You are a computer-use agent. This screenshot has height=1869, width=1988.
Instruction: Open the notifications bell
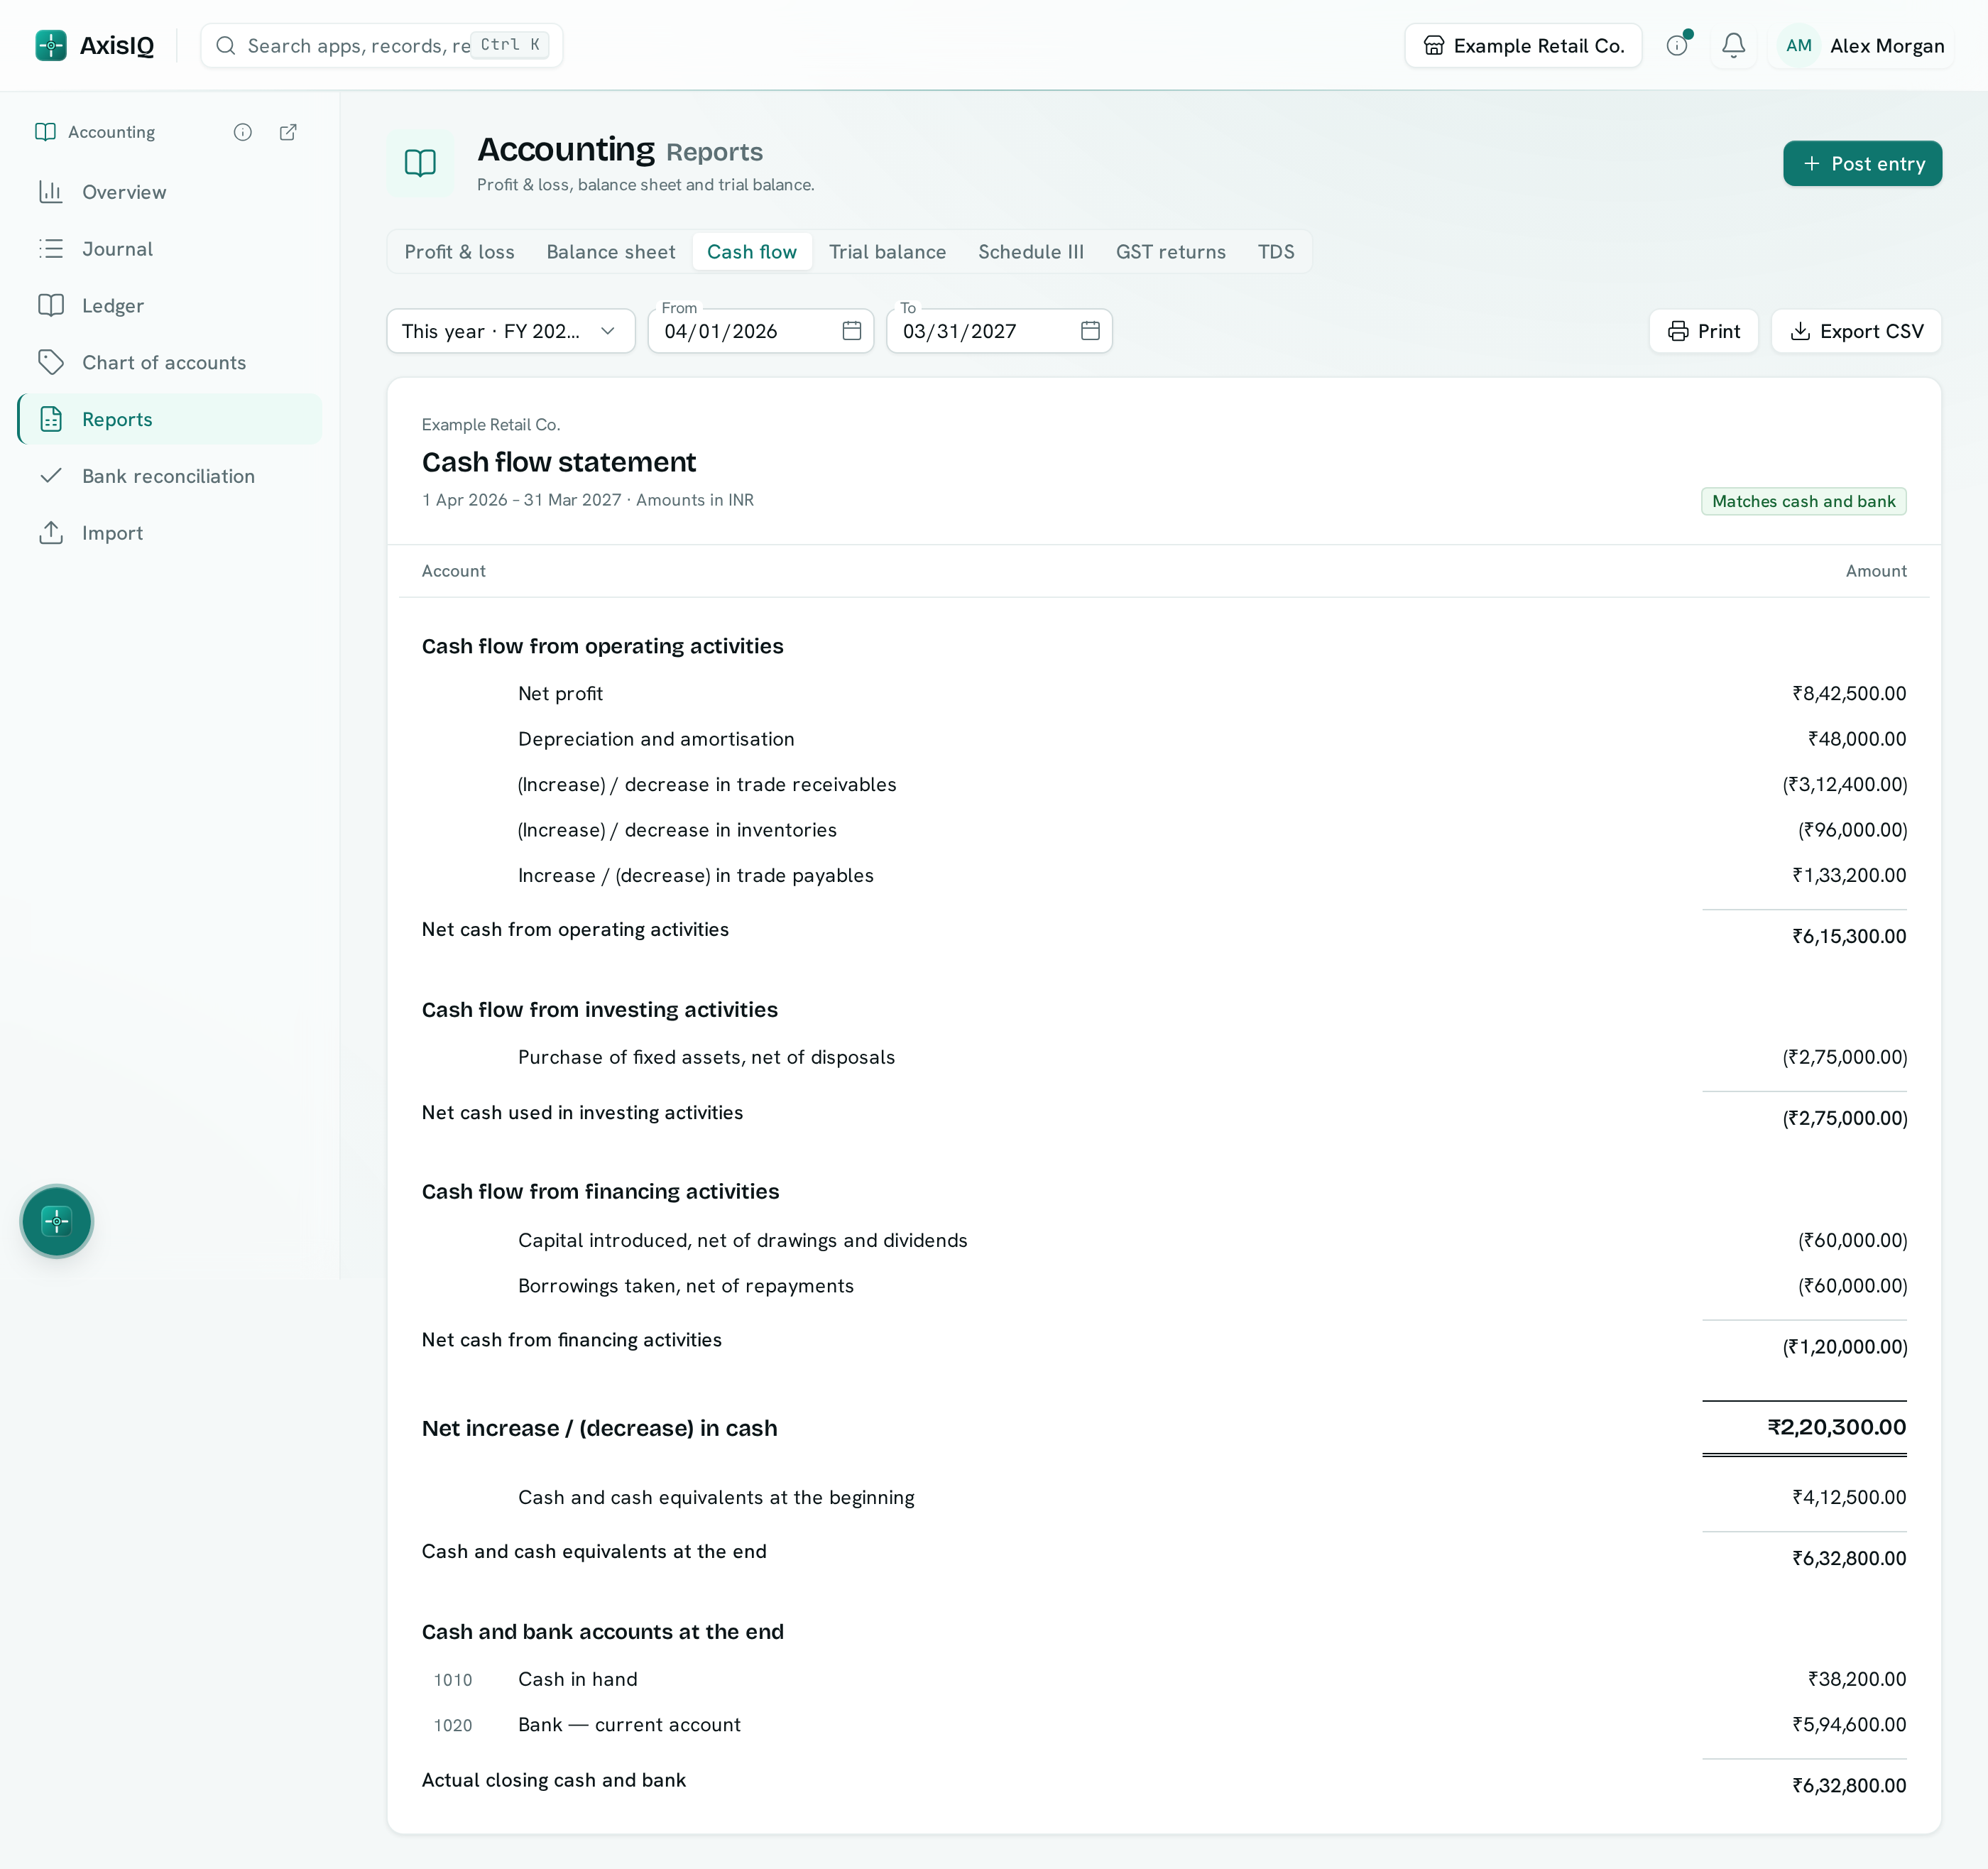tap(1733, 46)
